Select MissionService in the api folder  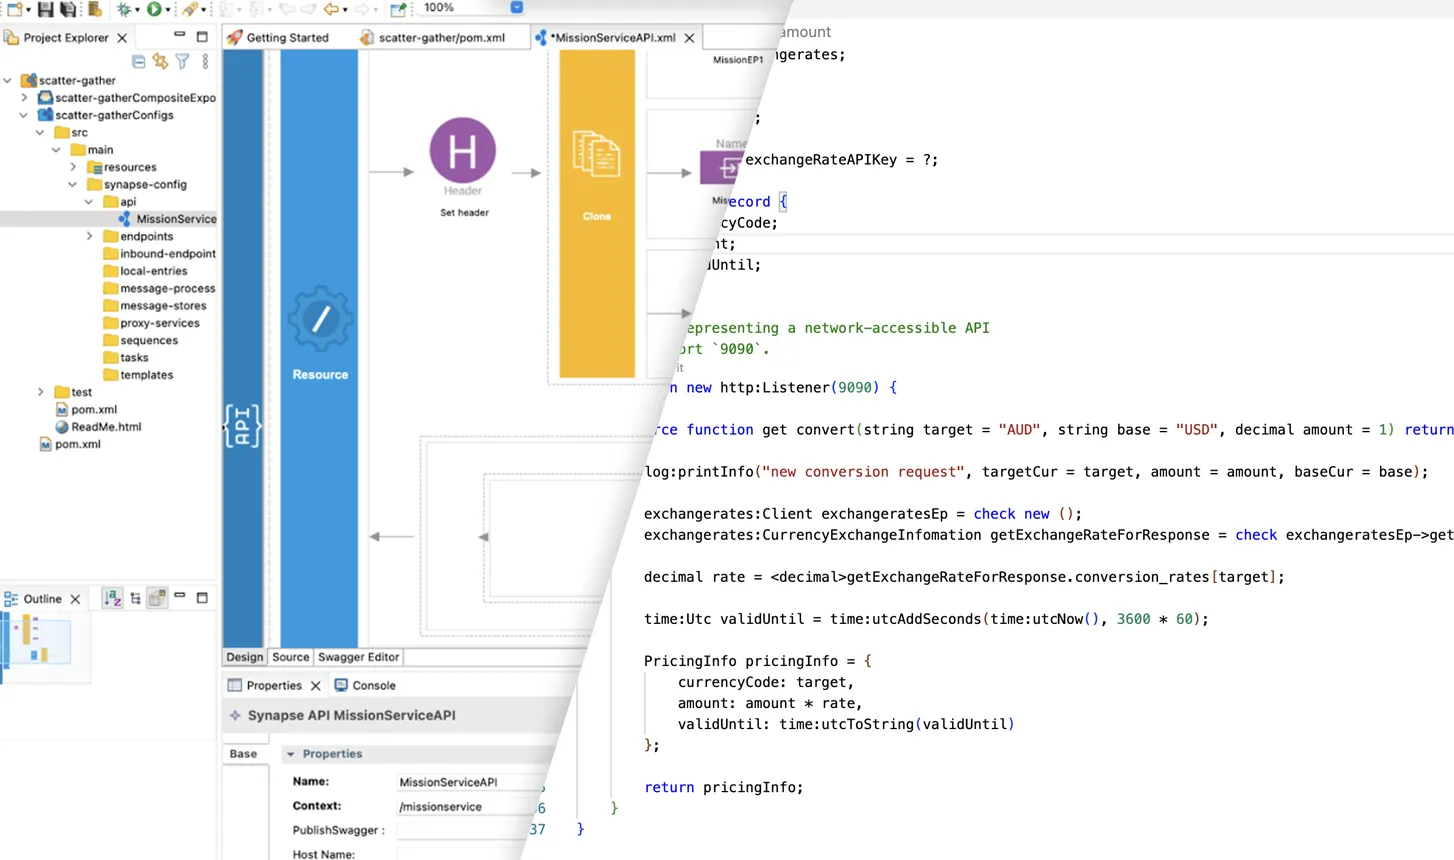pos(166,219)
